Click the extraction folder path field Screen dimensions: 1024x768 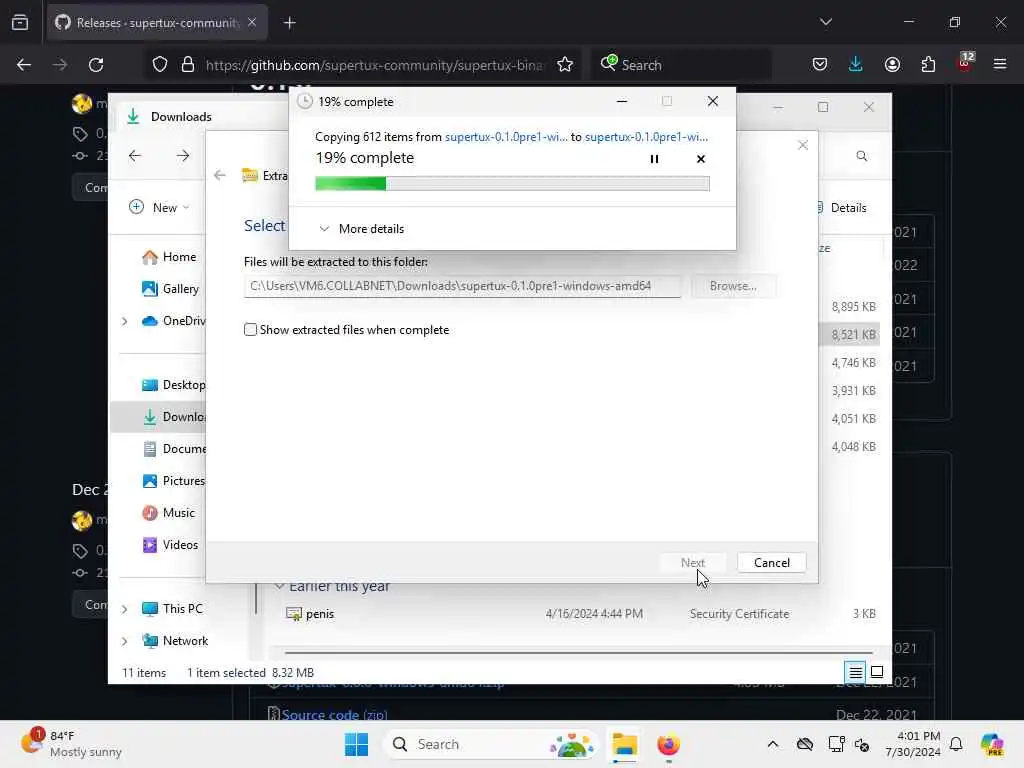tap(462, 286)
